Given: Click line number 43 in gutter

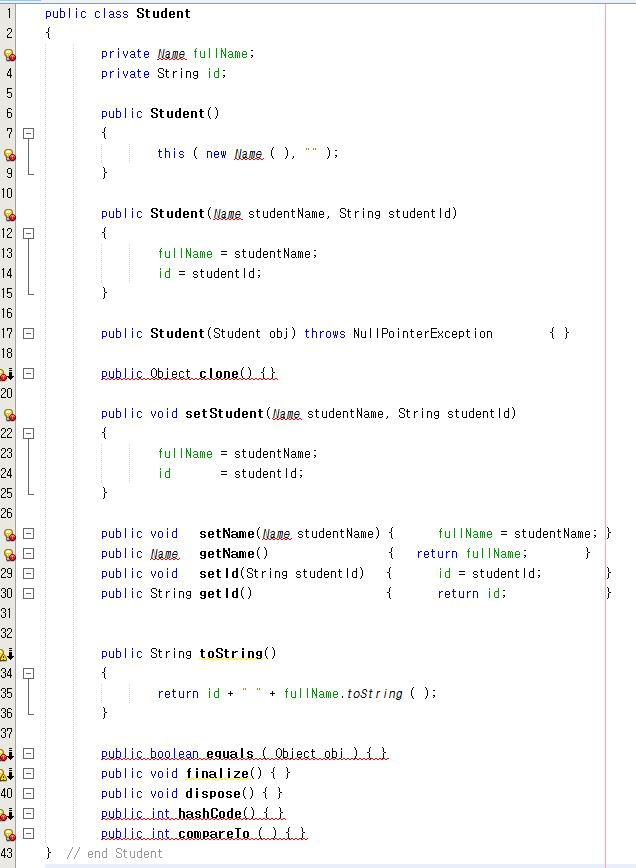Looking at the screenshot, I should 7,854.
